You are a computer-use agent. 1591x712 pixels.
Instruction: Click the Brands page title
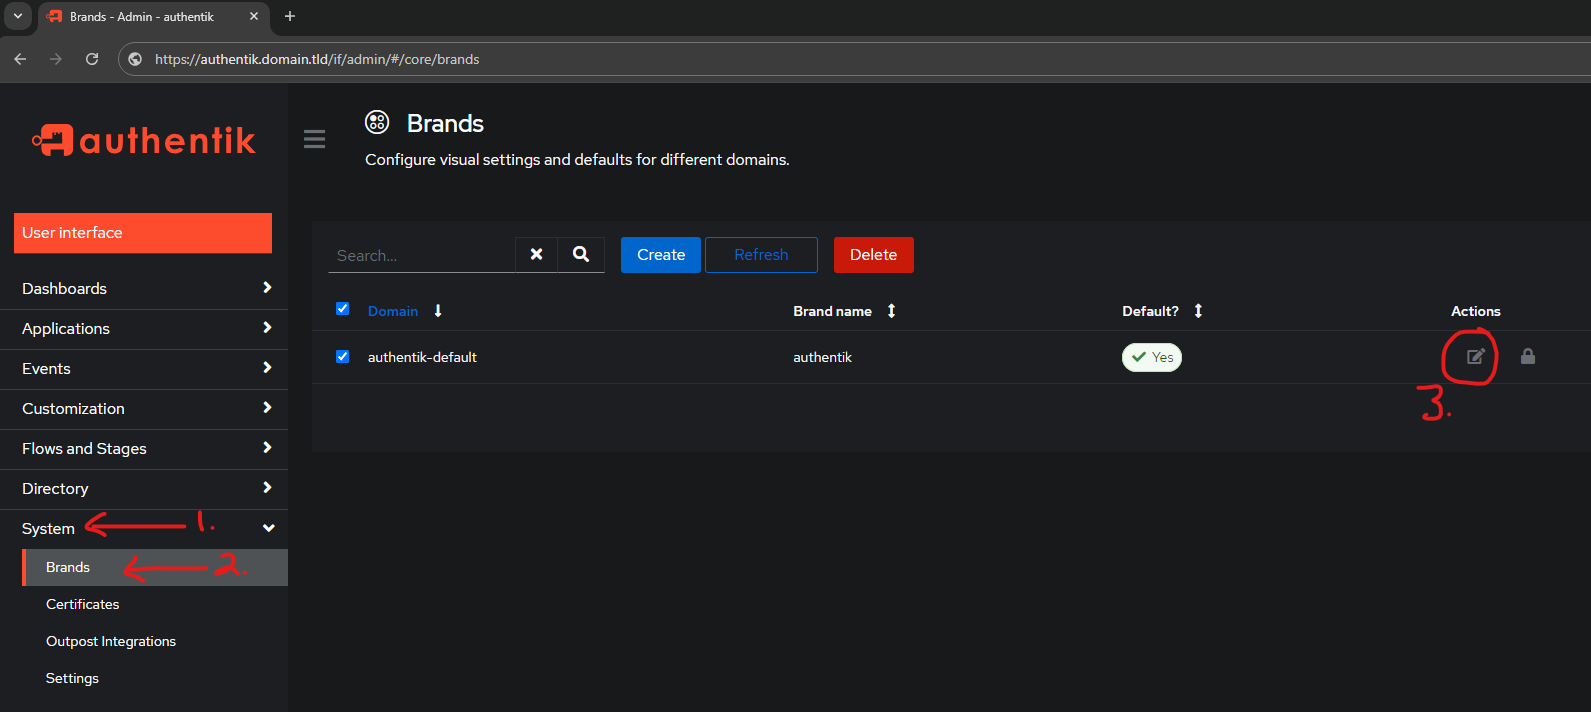[x=445, y=123]
